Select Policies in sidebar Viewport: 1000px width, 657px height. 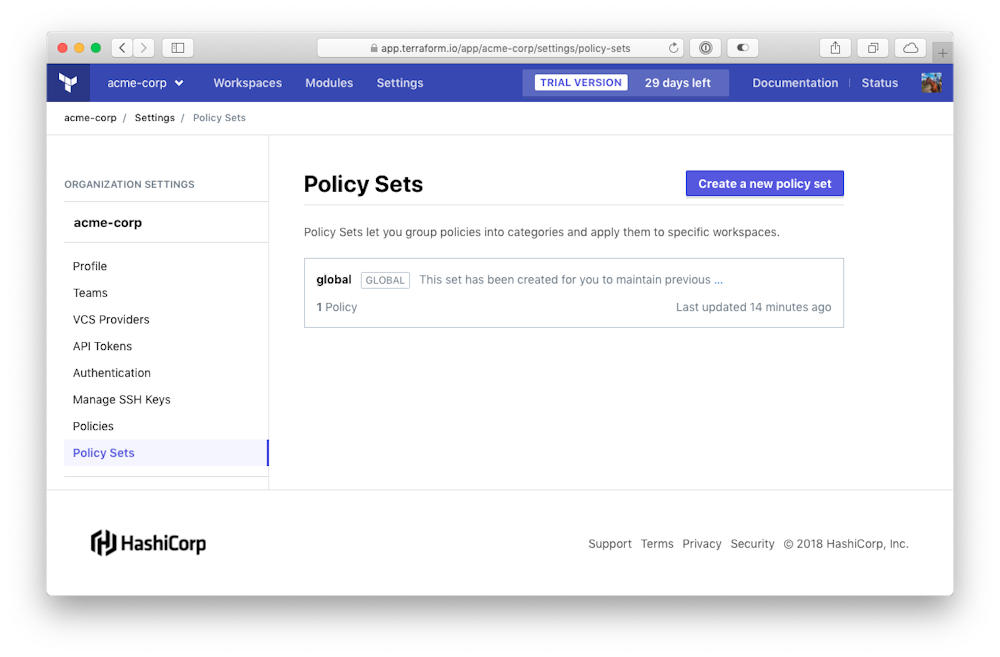point(93,426)
